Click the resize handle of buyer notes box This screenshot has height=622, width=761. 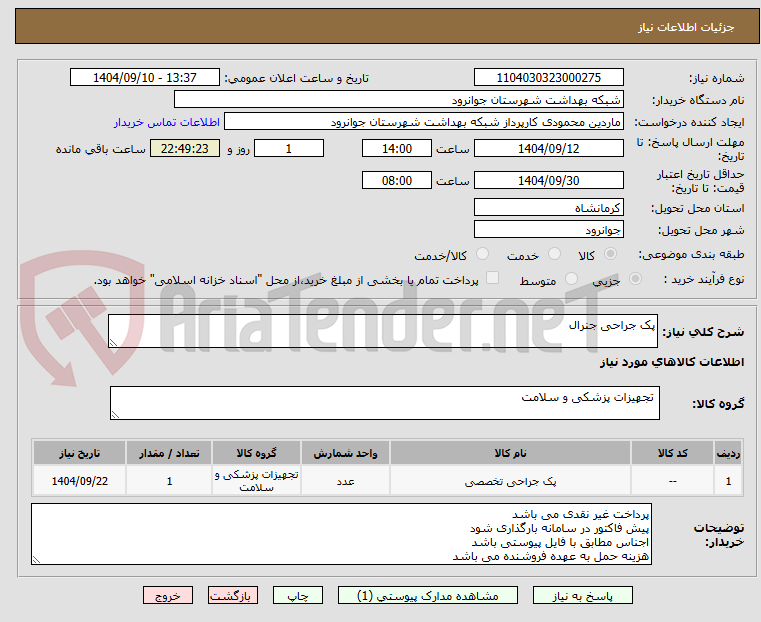point(36,559)
